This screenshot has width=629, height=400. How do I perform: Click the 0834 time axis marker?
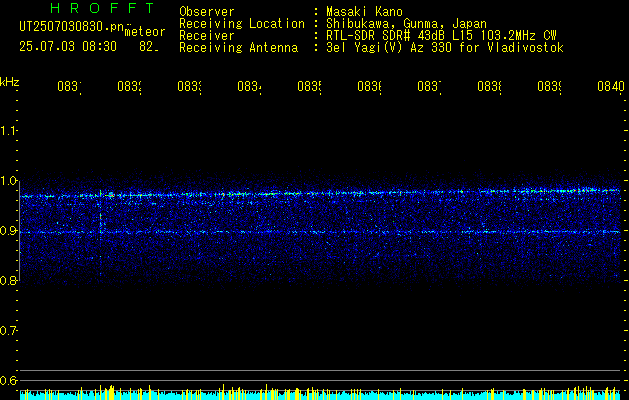249,87
